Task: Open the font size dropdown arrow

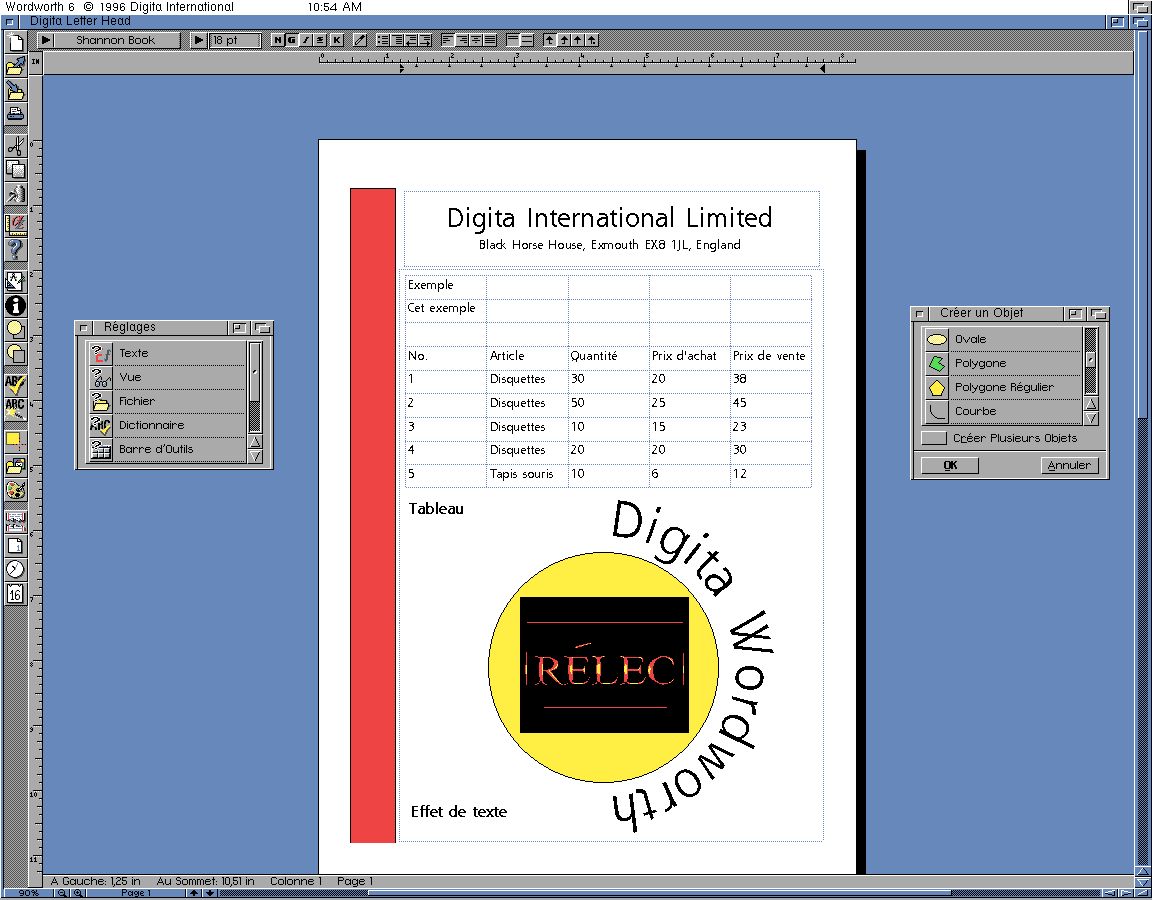Action: (x=198, y=40)
